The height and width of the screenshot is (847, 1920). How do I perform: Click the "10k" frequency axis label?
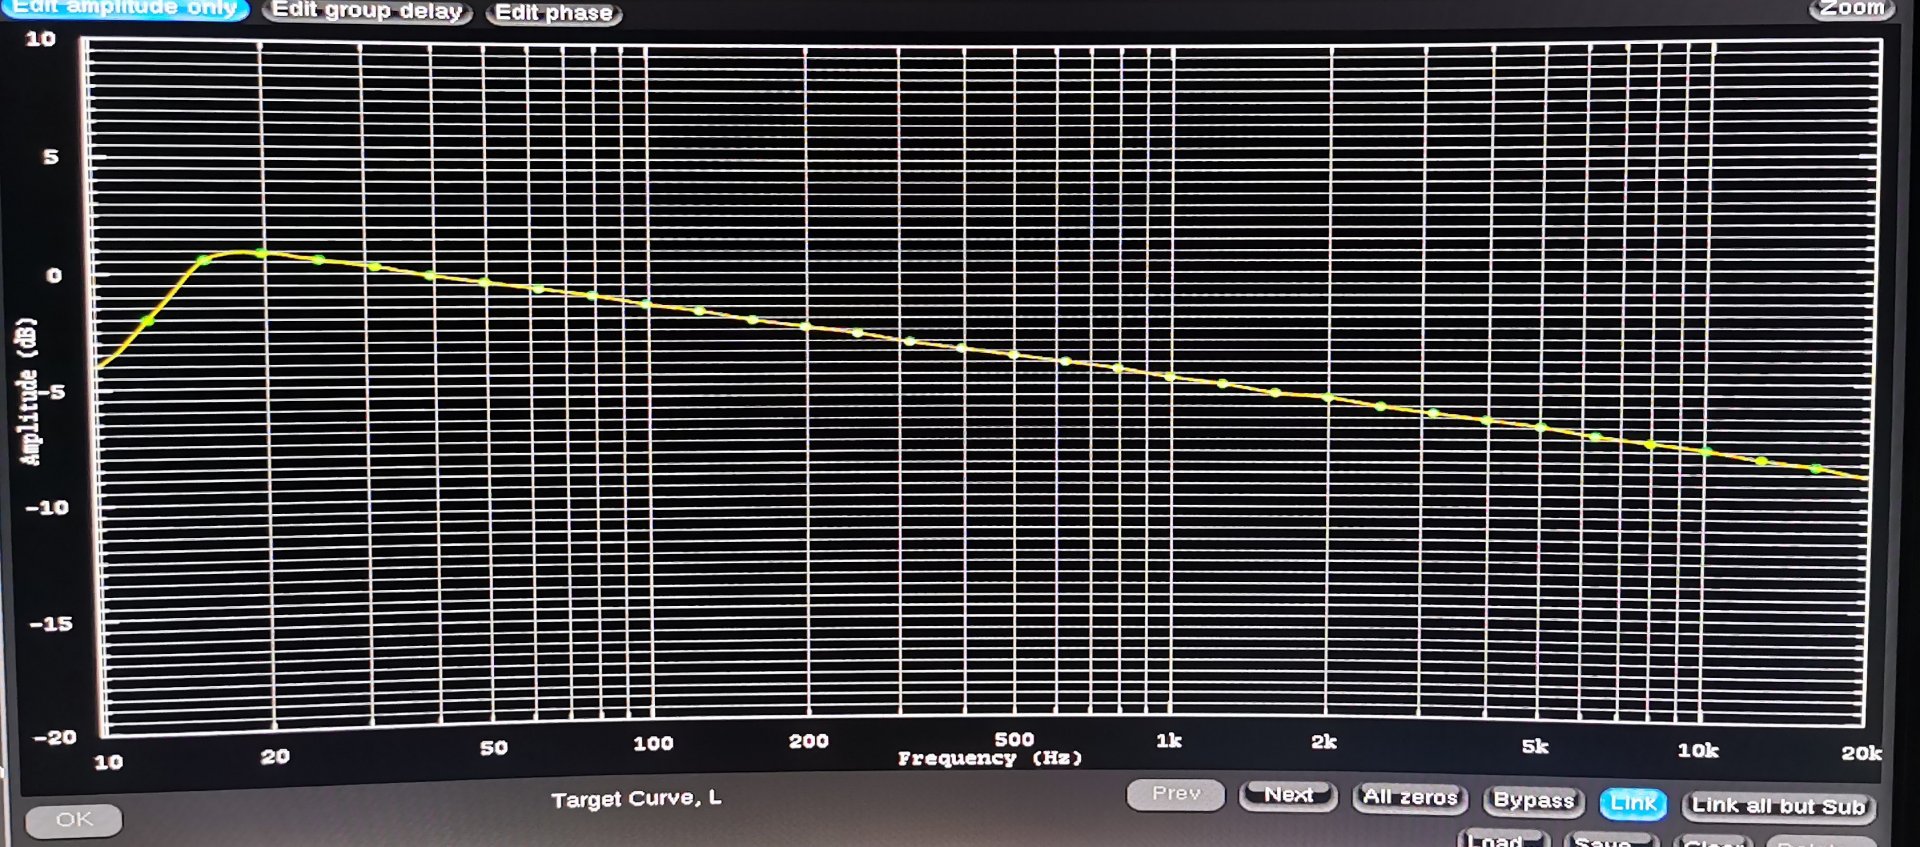pyautogui.click(x=1698, y=750)
